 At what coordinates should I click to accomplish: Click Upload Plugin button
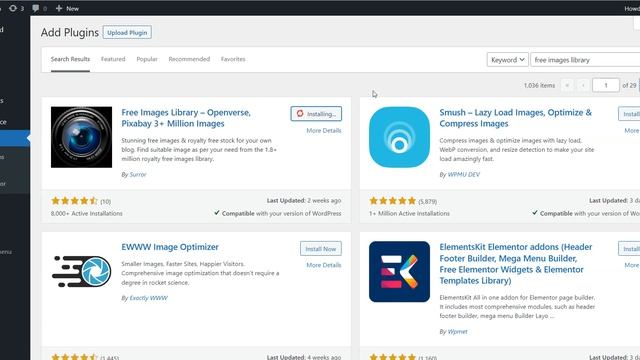pos(127,32)
